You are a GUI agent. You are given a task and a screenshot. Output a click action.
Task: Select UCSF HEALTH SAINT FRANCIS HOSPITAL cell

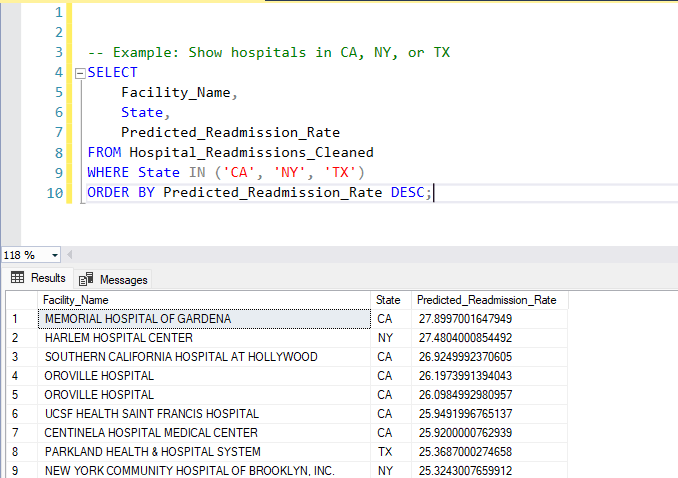[204, 414]
